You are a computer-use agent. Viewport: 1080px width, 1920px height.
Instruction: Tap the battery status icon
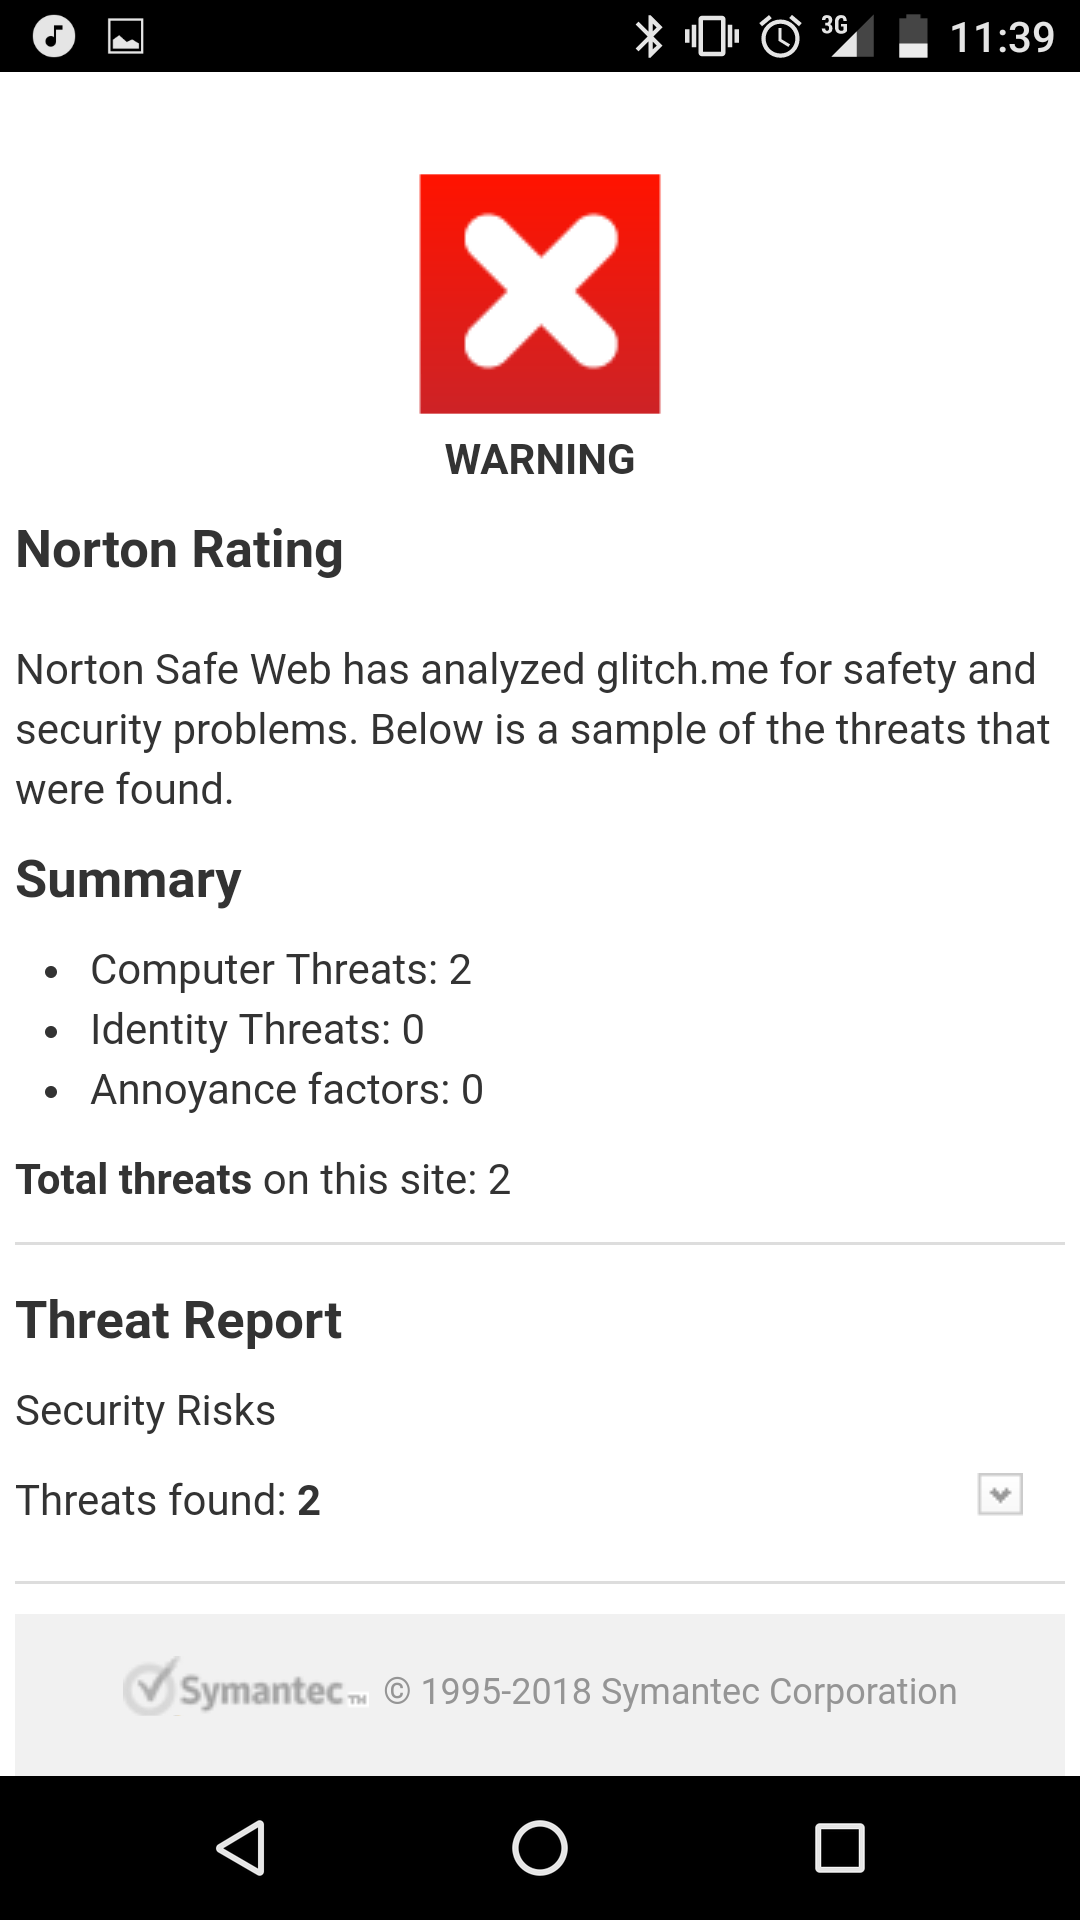click(913, 37)
